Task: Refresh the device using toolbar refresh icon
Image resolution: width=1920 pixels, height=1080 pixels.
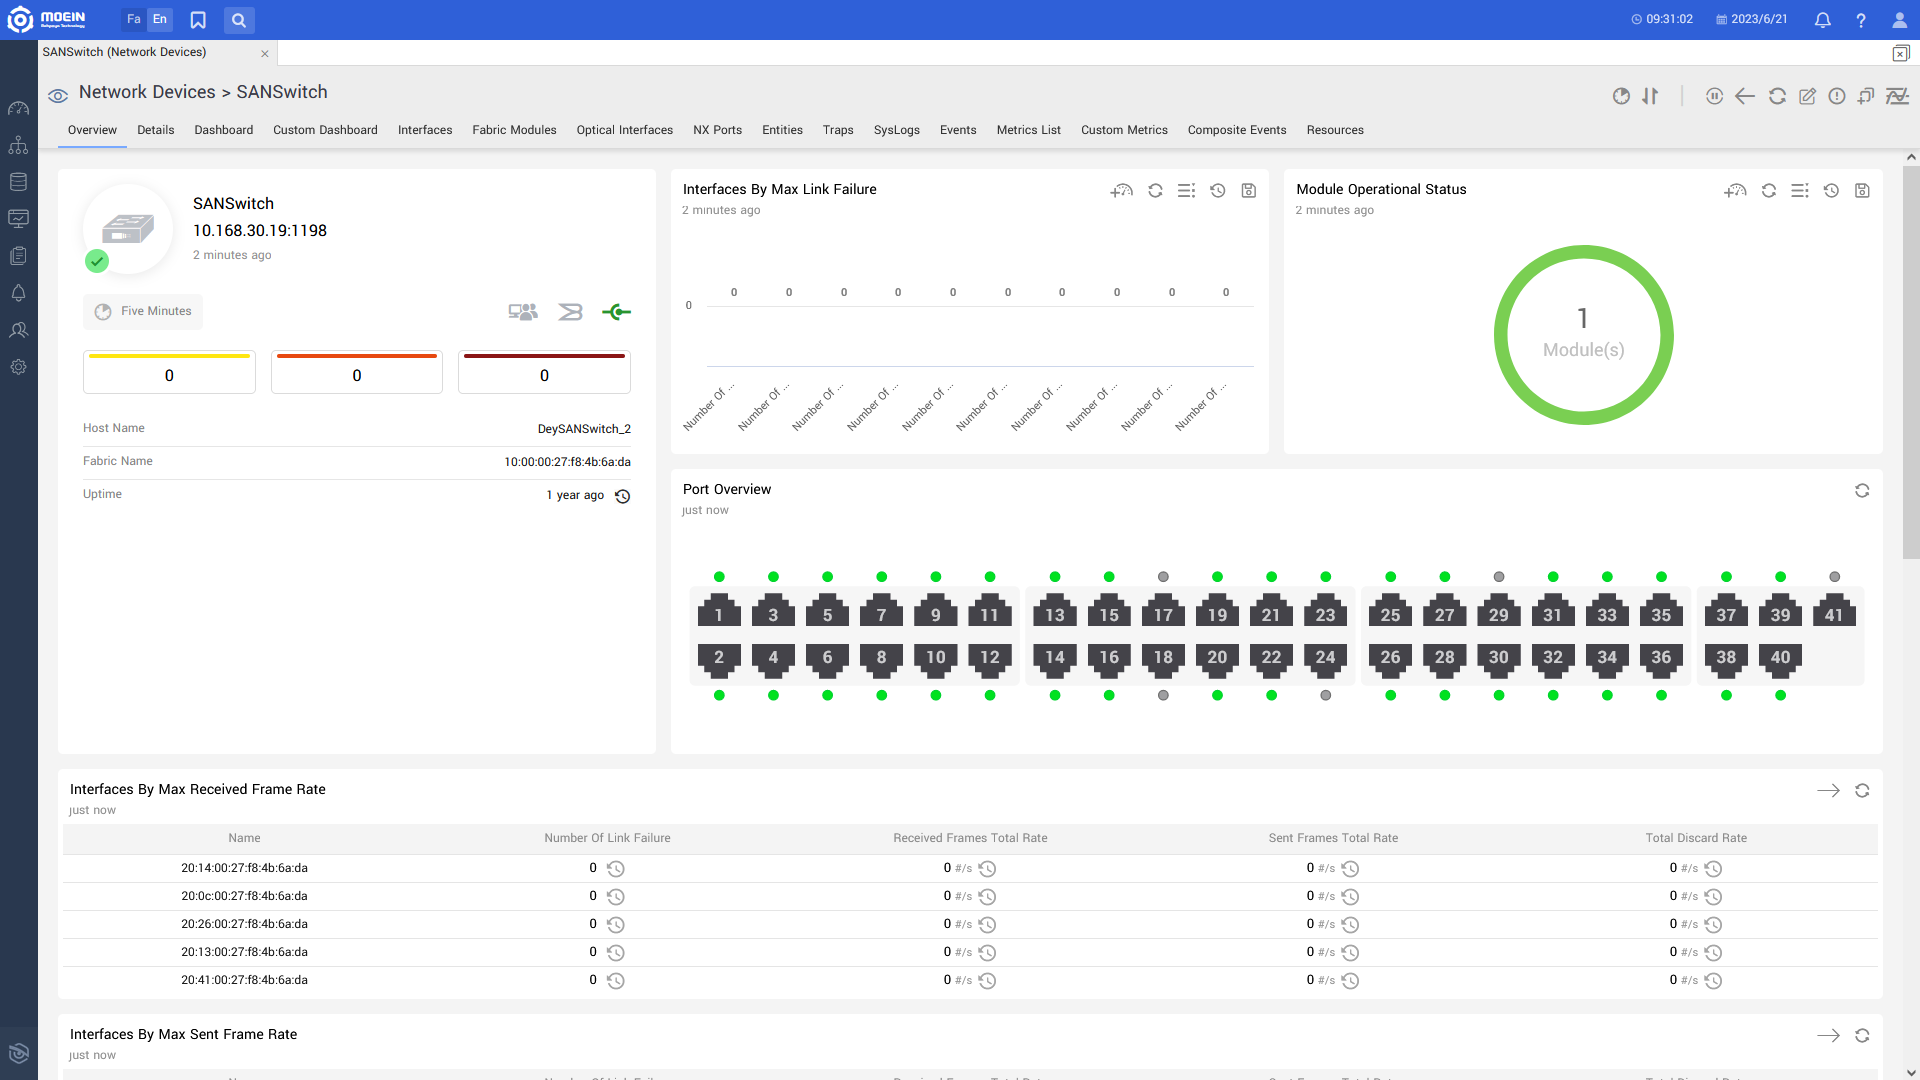Action: pyautogui.click(x=1777, y=96)
